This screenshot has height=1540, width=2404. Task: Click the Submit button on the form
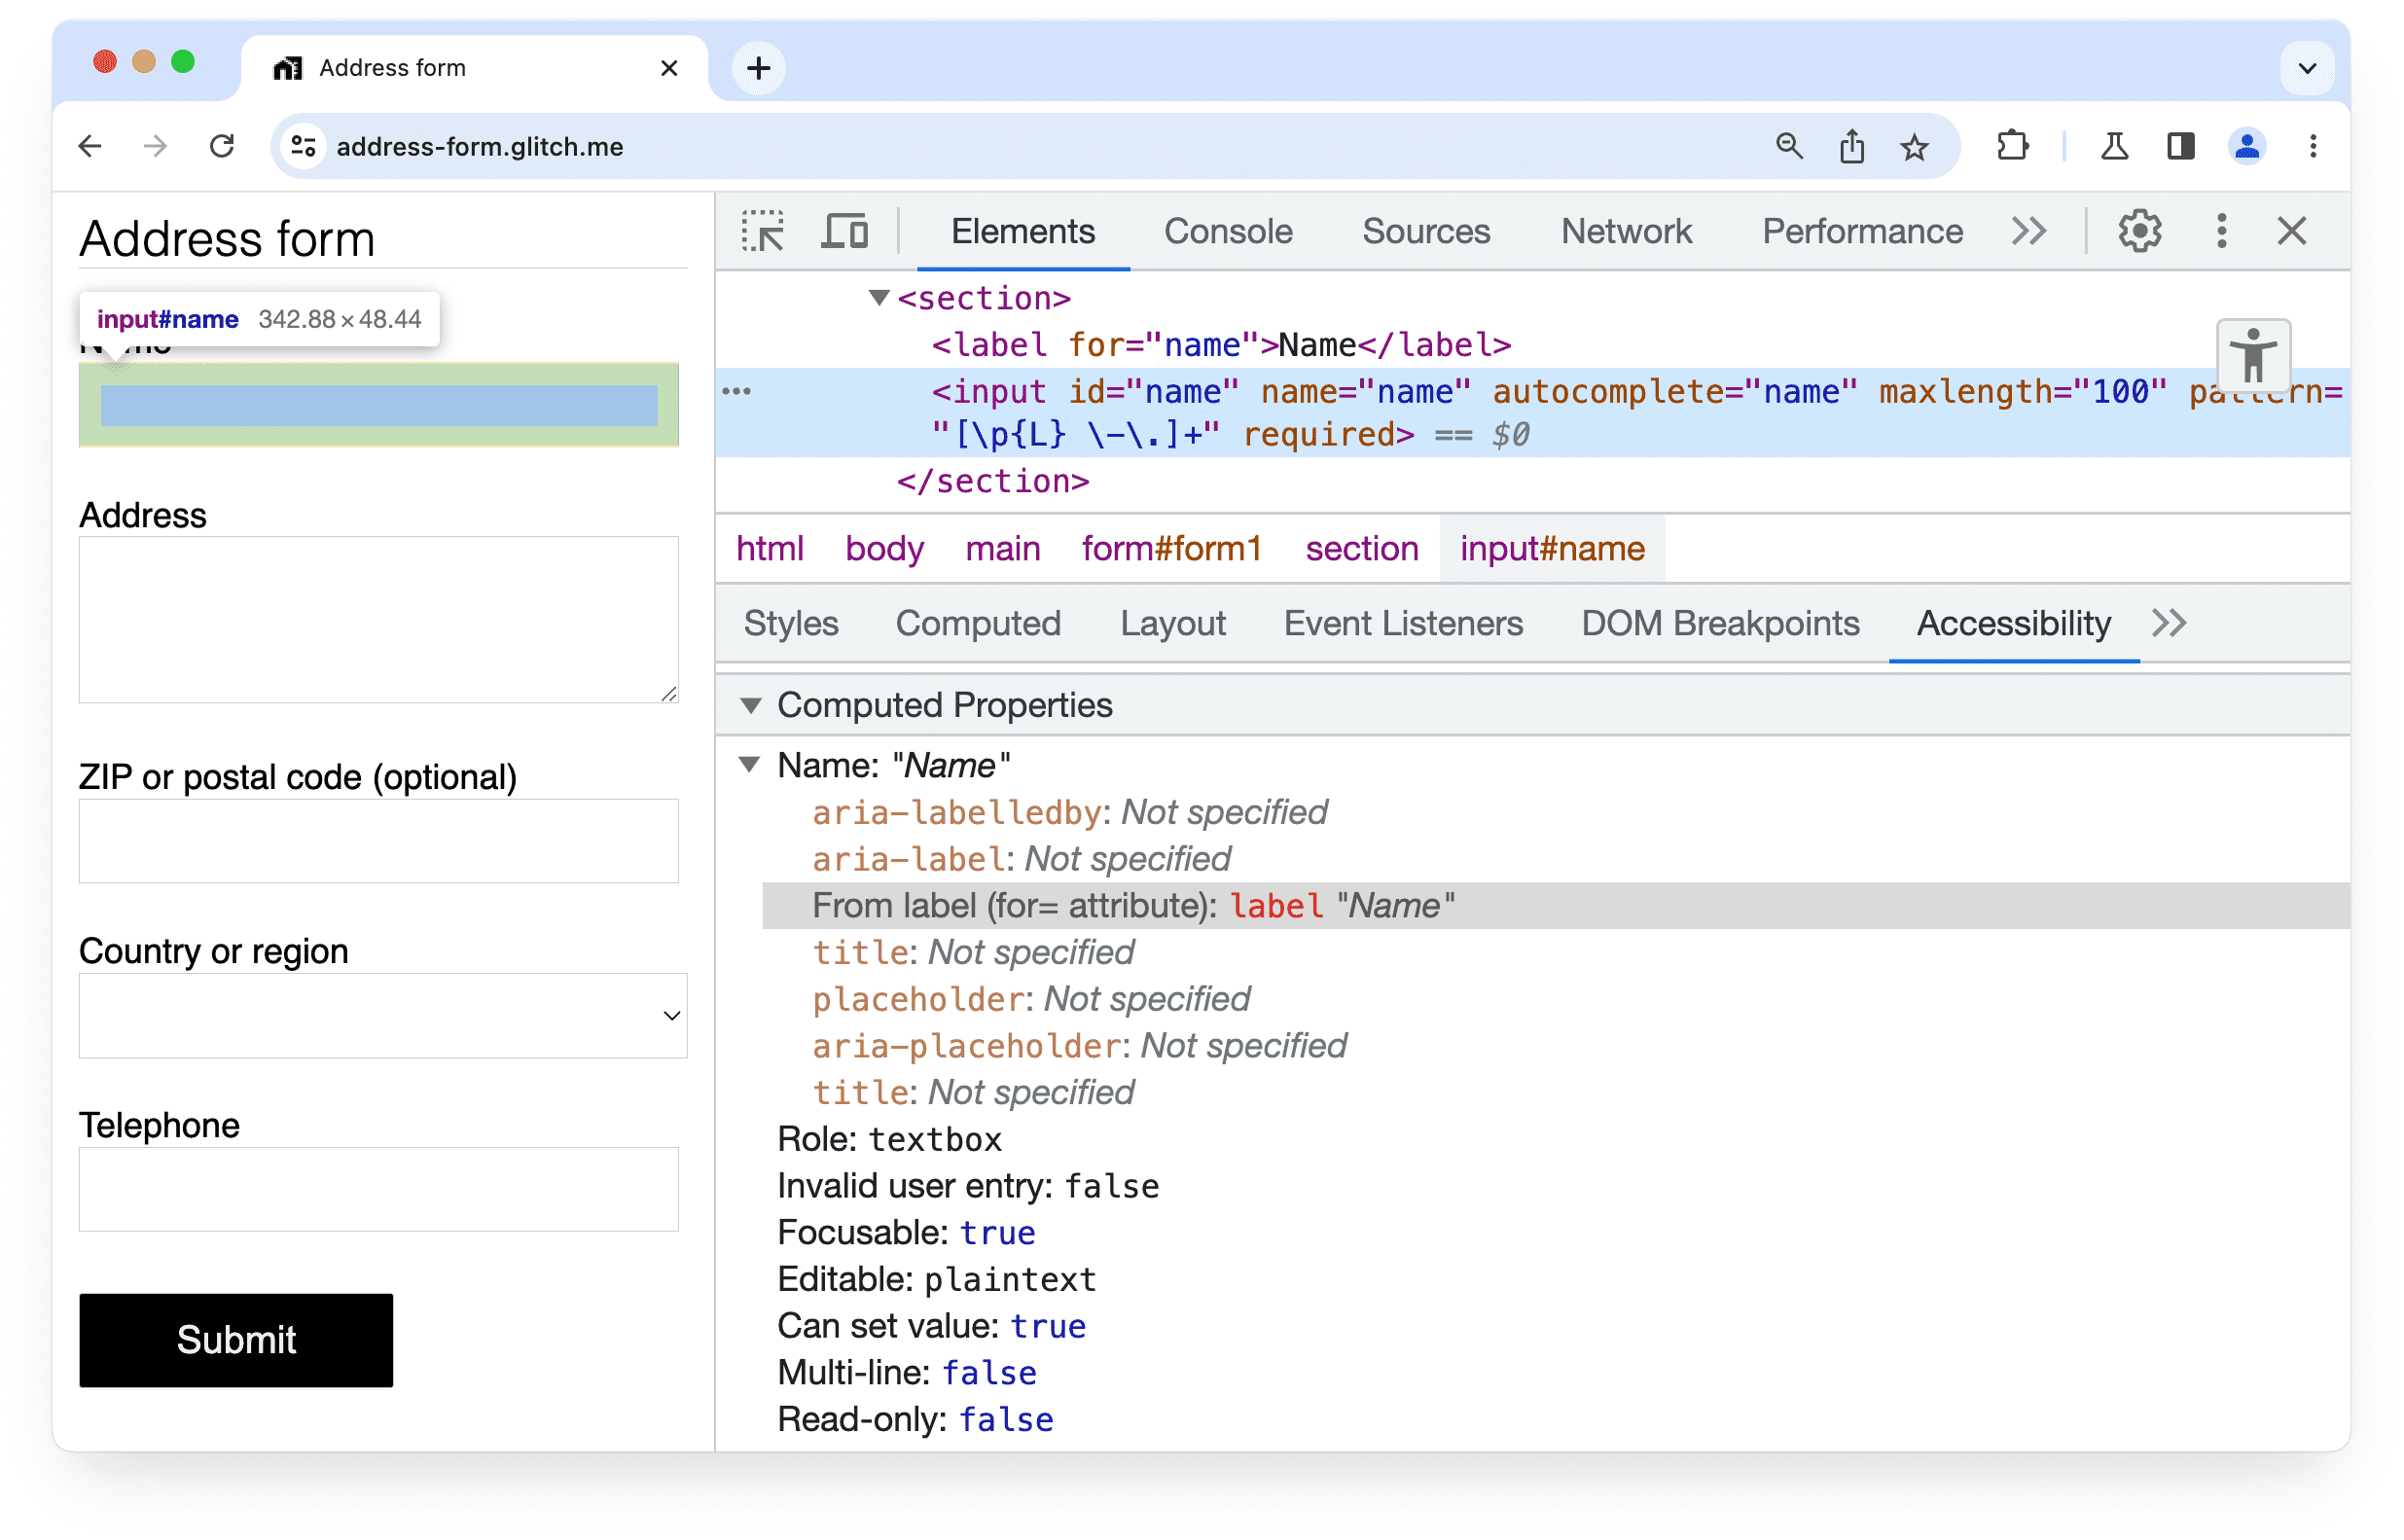tap(238, 1339)
